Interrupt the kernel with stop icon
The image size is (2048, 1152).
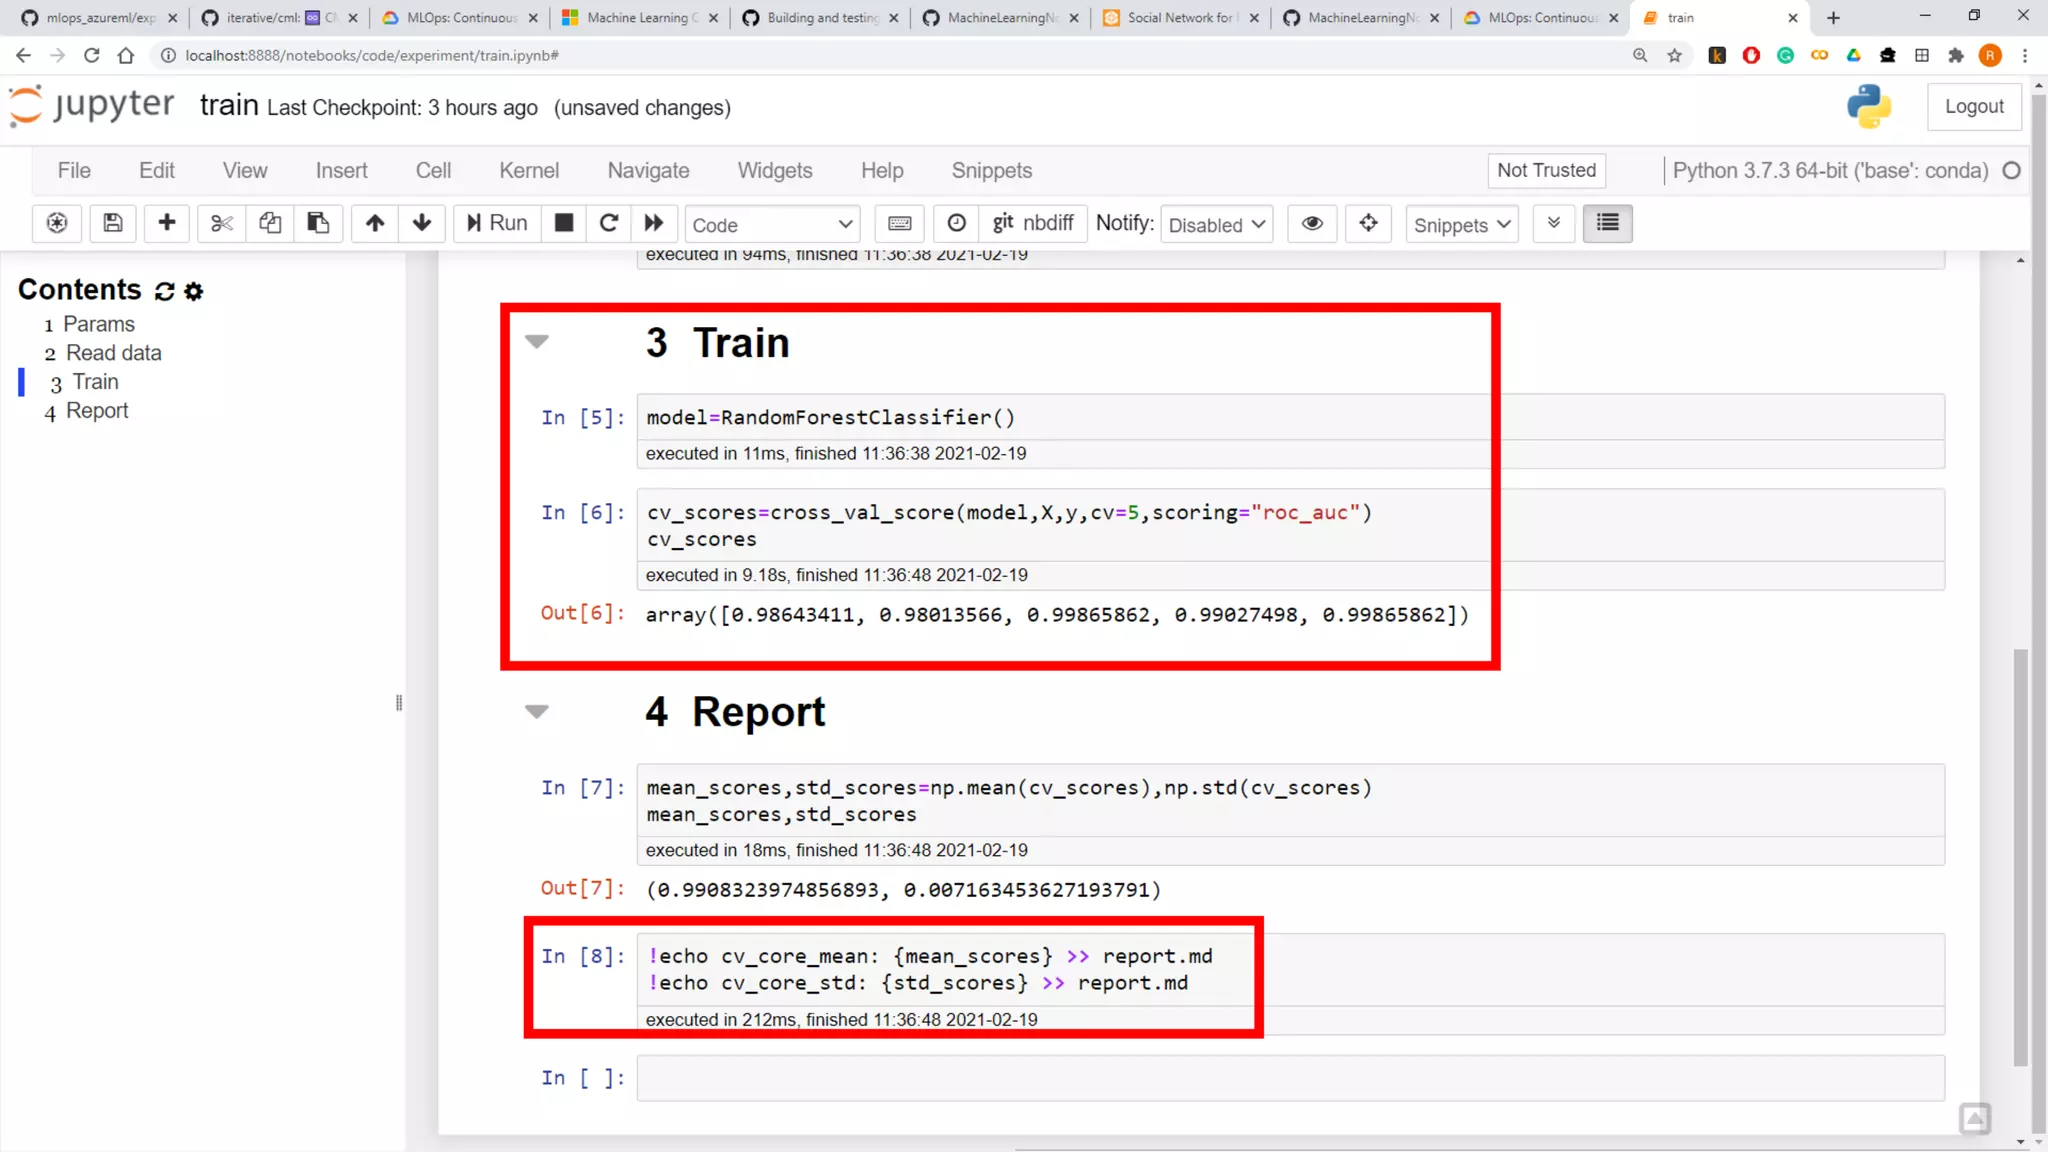564,223
